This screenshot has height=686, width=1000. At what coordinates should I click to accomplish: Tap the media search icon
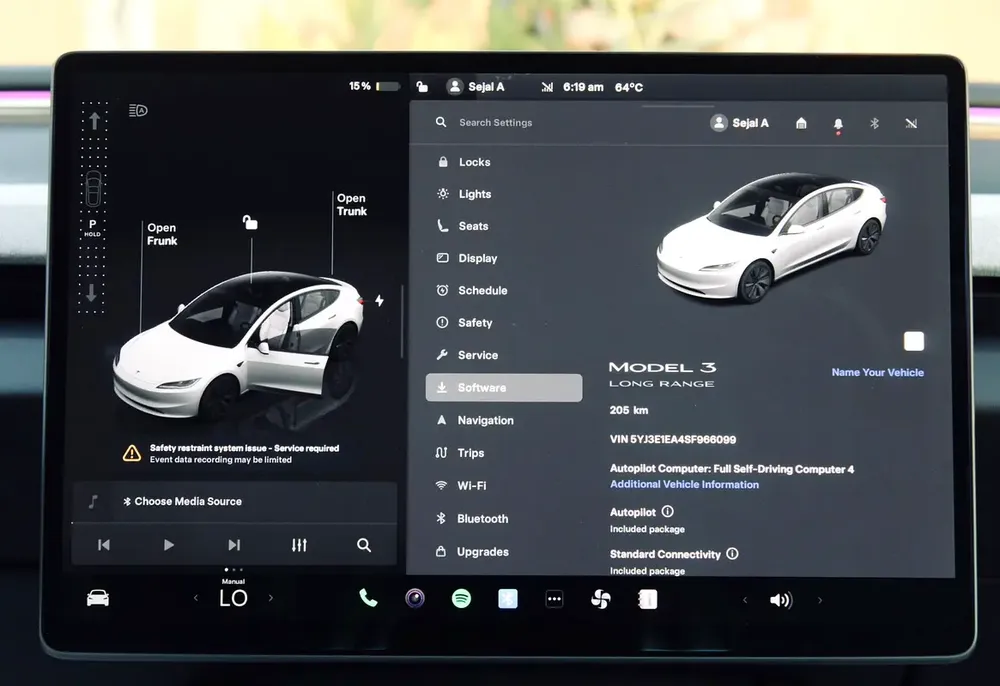[x=364, y=545]
